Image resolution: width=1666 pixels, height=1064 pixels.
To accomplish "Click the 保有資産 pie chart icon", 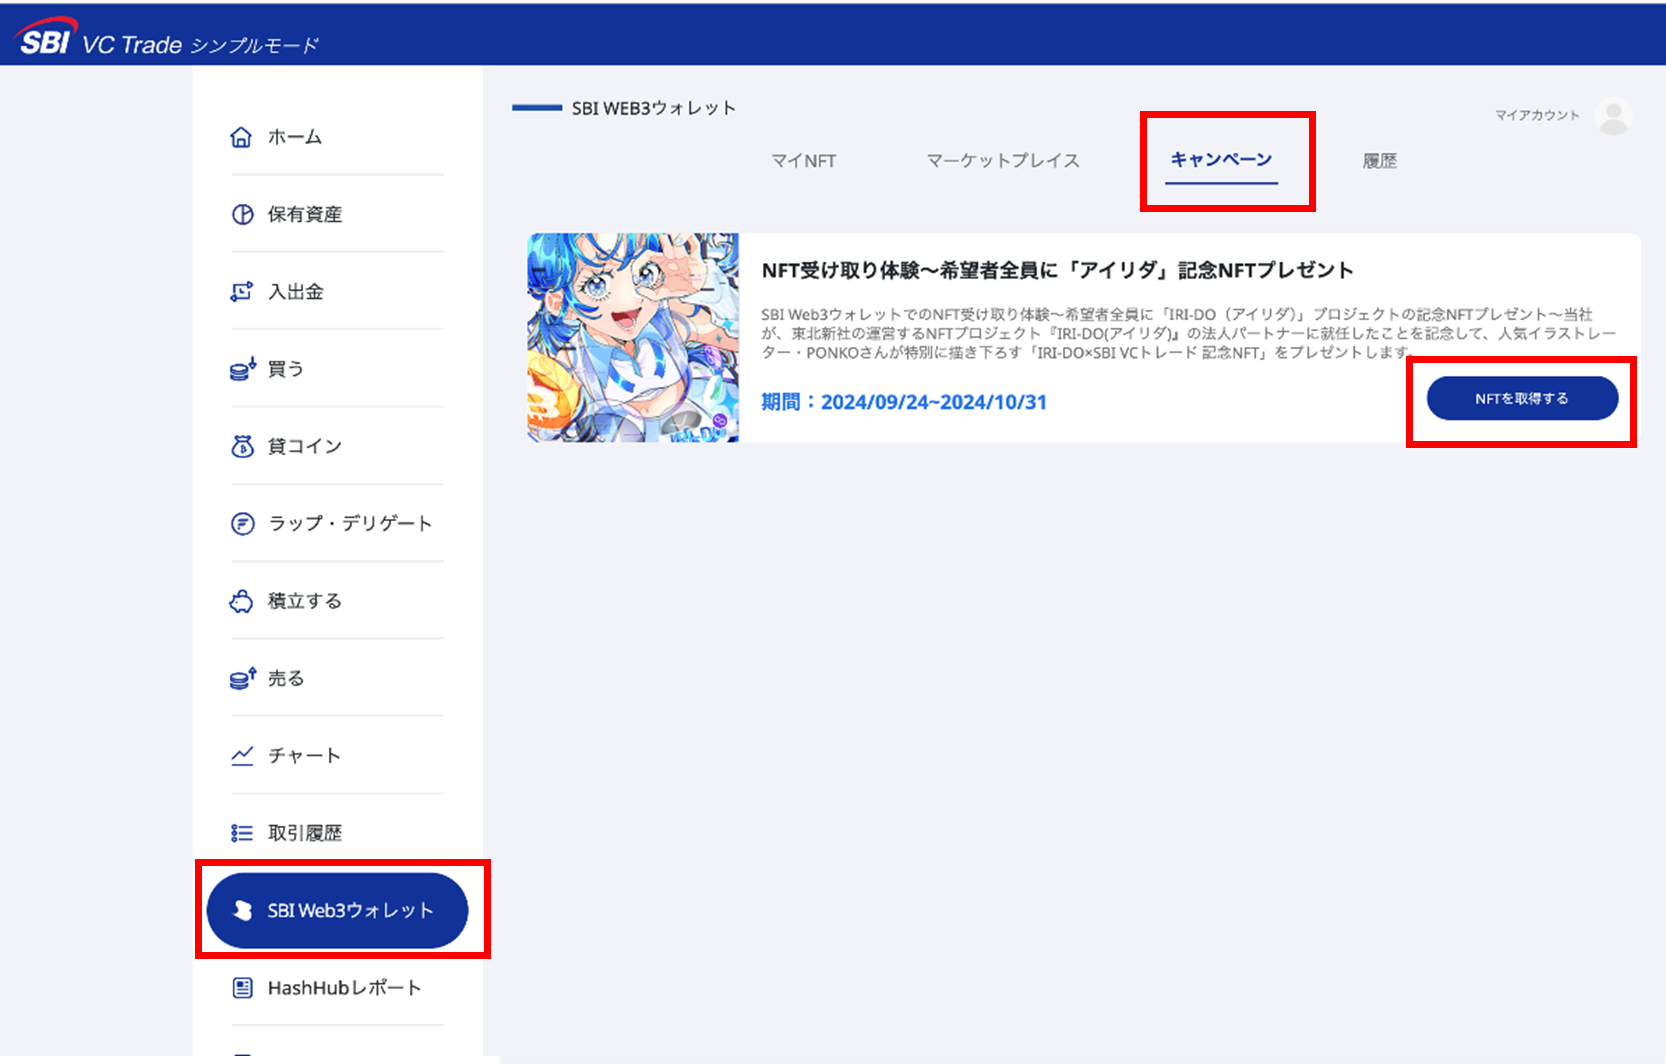I will (x=242, y=214).
